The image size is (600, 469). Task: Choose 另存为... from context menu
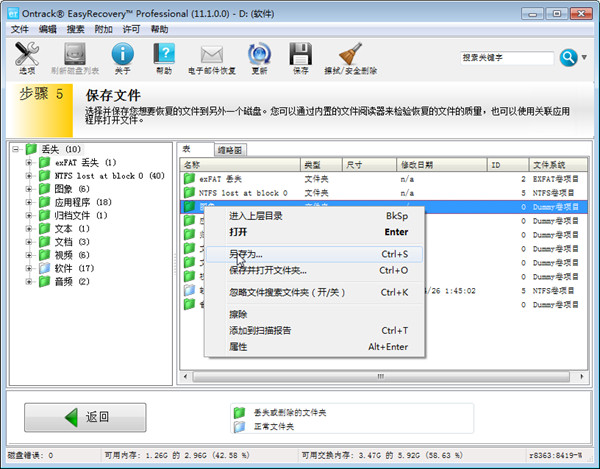point(314,254)
